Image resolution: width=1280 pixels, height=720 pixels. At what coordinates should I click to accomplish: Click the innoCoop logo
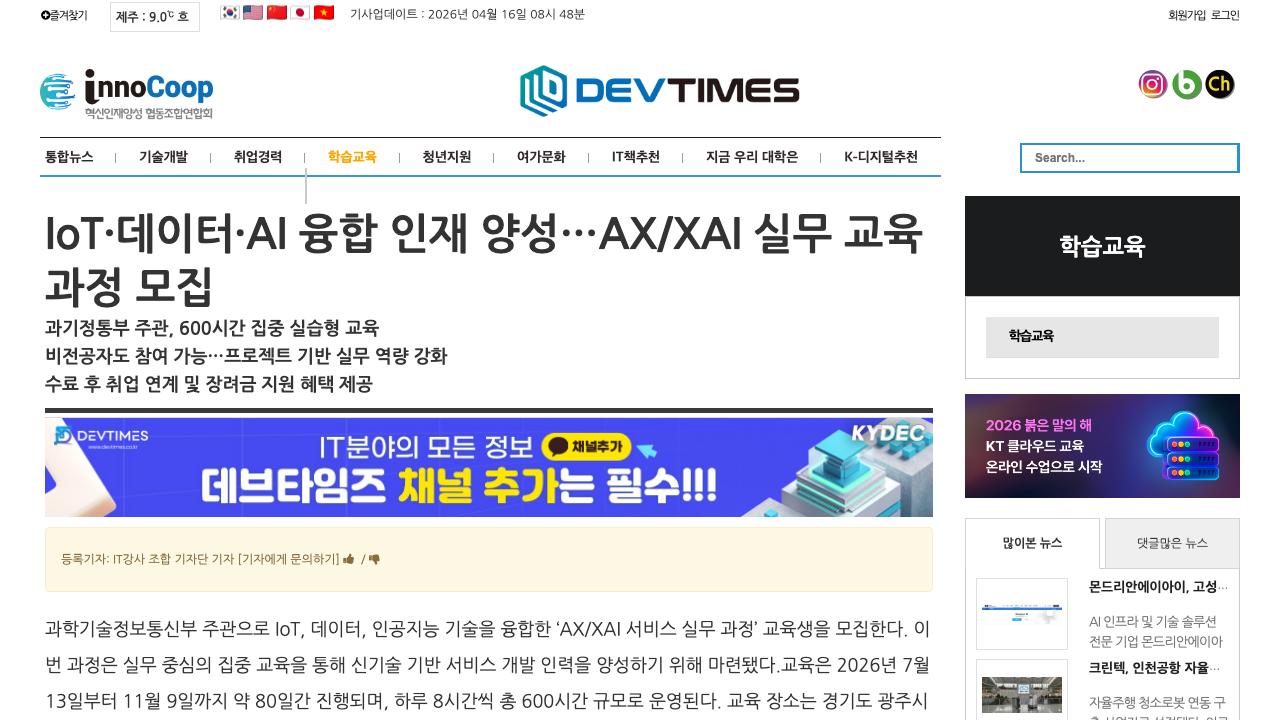pyautogui.click(x=127, y=95)
